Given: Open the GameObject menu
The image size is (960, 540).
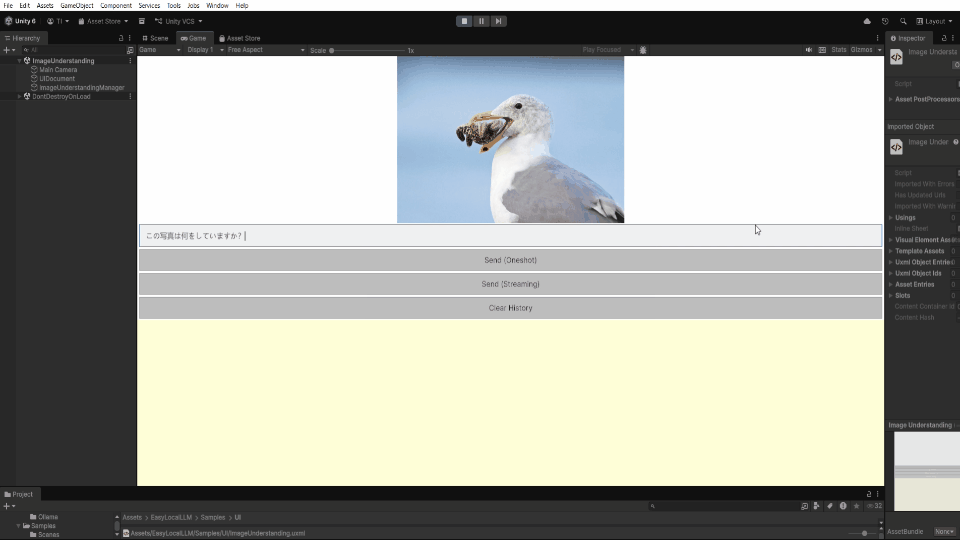Looking at the screenshot, I should point(77,6).
